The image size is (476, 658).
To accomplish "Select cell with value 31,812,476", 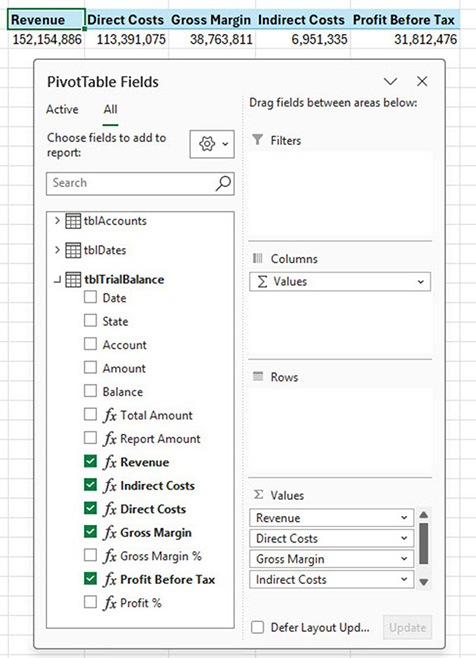I will [405, 39].
